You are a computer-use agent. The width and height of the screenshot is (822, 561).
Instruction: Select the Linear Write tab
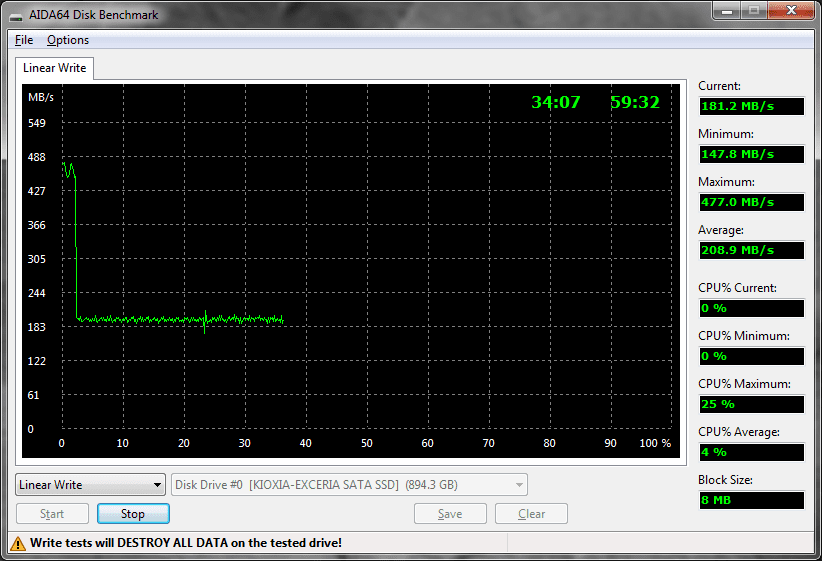tap(55, 68)
